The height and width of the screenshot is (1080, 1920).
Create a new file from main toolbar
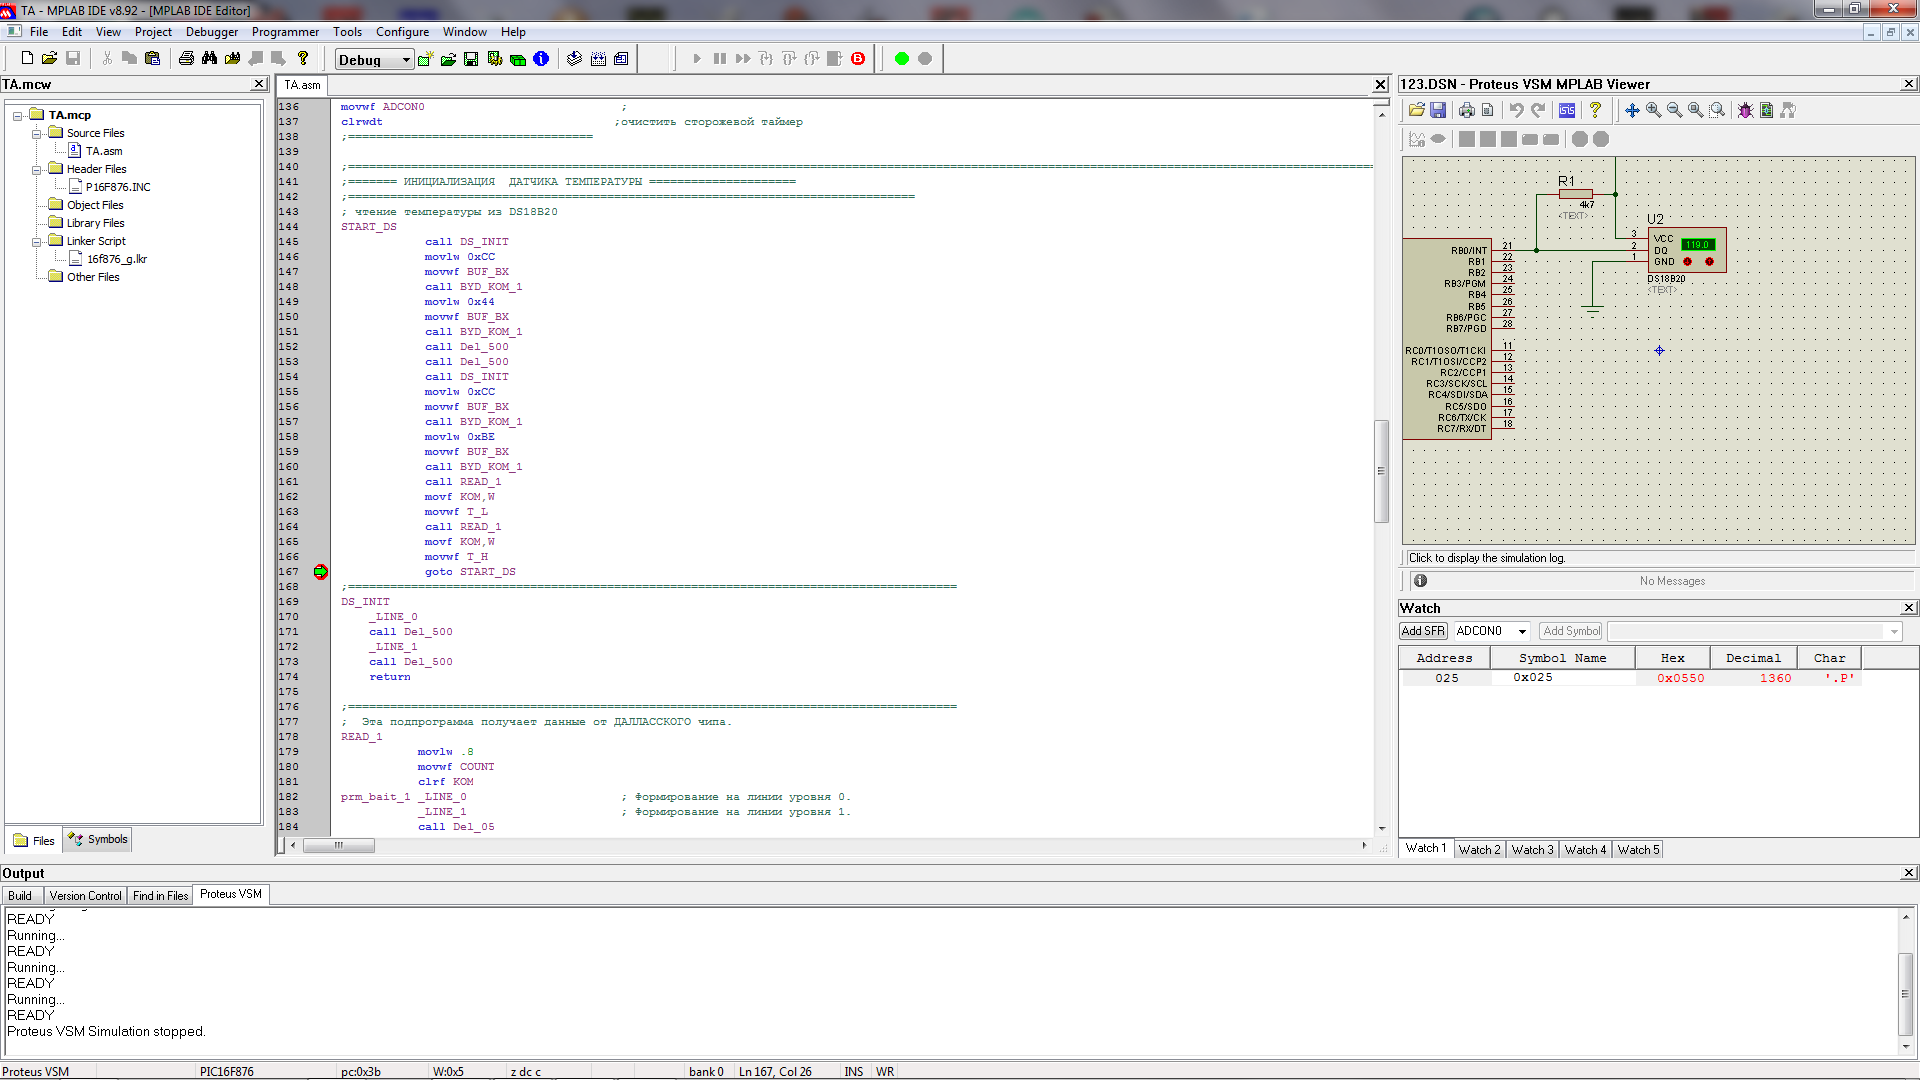pyautogui.click(x=27, y=59)
